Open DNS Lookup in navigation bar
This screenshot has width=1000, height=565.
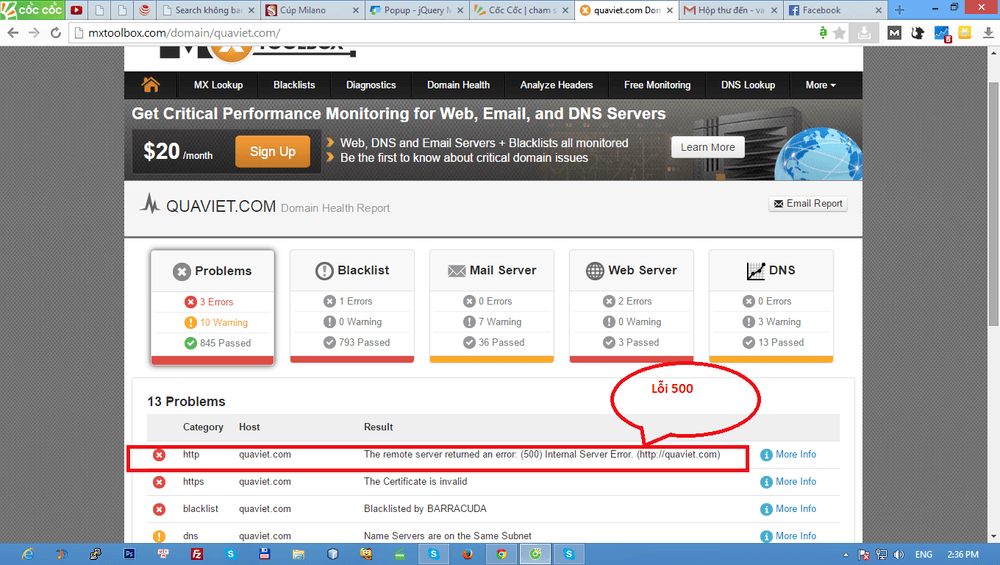pos(747,85)
